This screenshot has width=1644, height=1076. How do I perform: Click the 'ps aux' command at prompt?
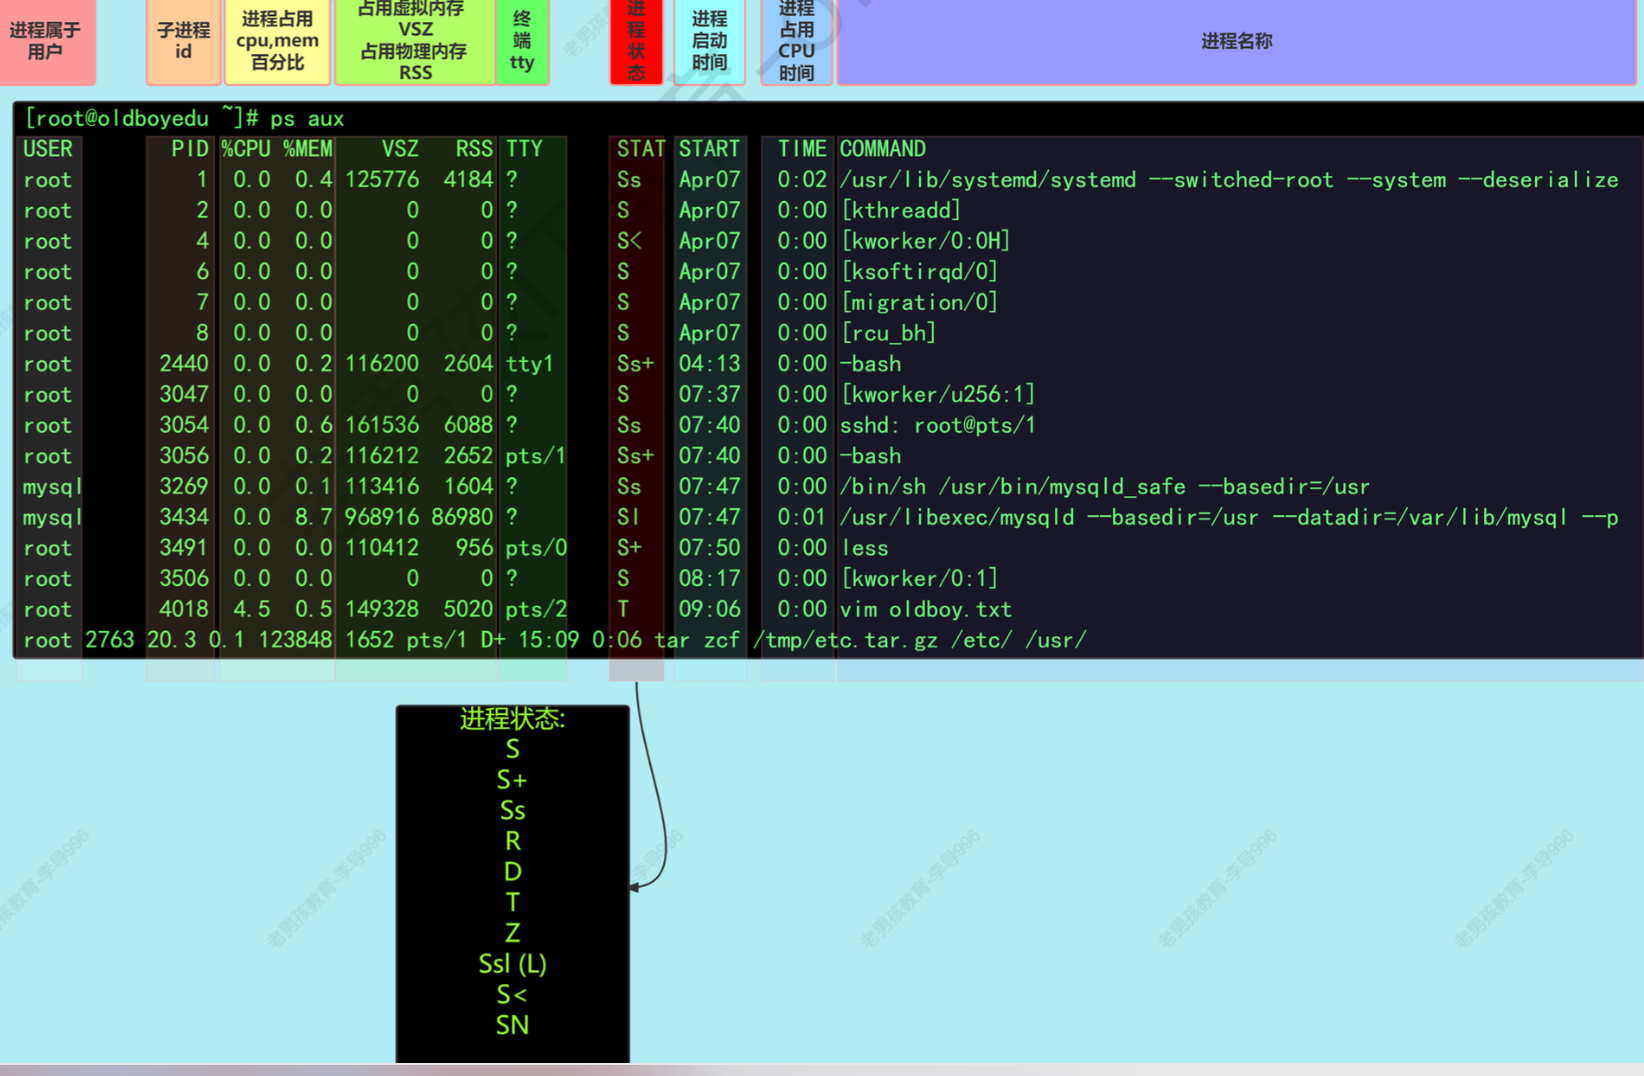point(307,119)
